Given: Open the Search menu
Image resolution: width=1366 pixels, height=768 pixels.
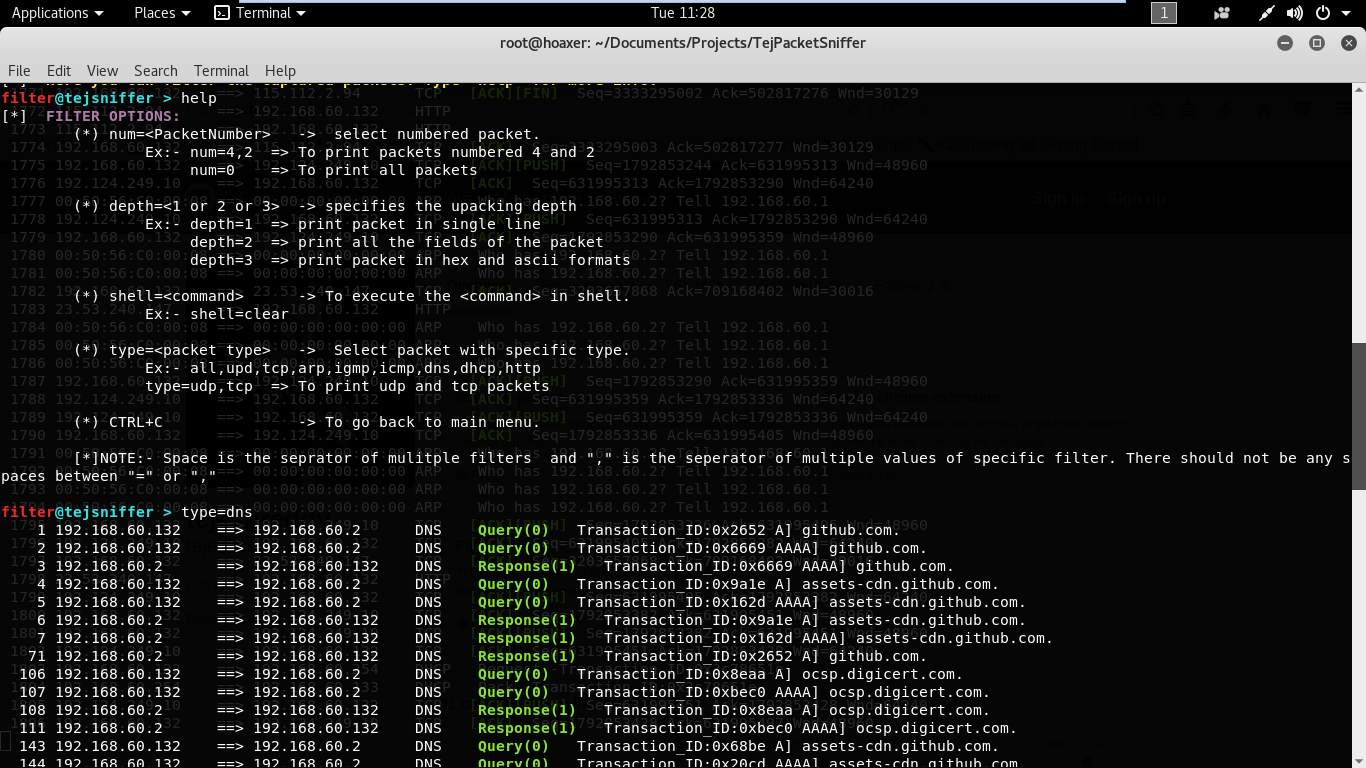Looking at the screenshot, I should [x=156, y=70].
